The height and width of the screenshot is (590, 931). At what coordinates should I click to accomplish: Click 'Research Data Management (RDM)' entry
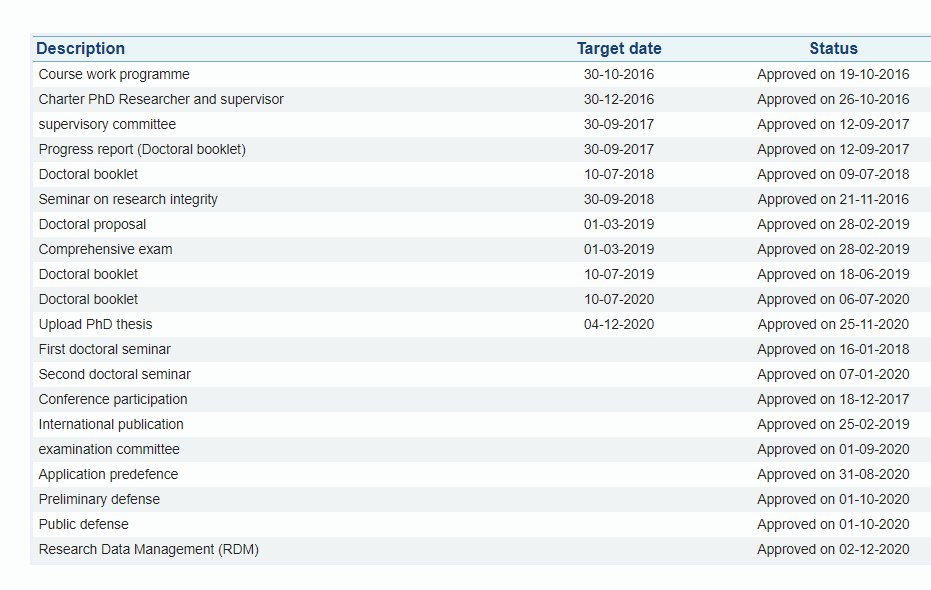coord(148,549)
